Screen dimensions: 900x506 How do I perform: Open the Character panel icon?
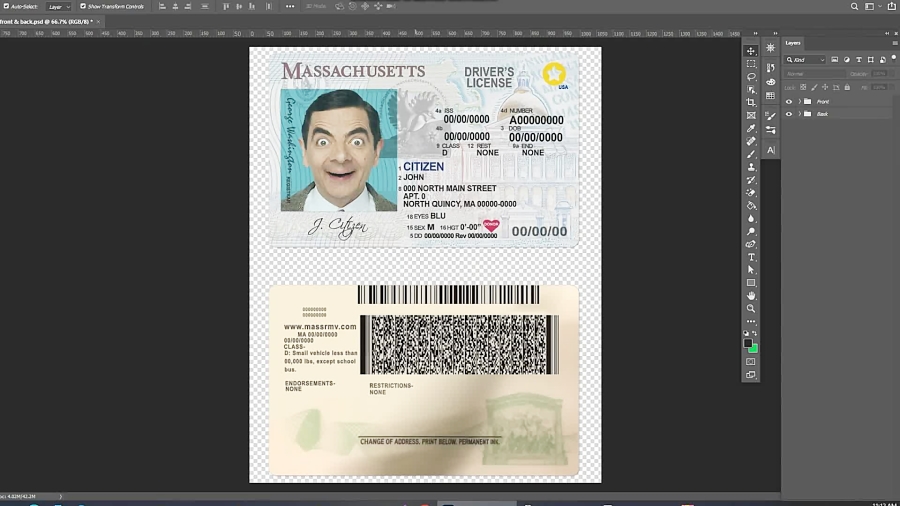771,150
